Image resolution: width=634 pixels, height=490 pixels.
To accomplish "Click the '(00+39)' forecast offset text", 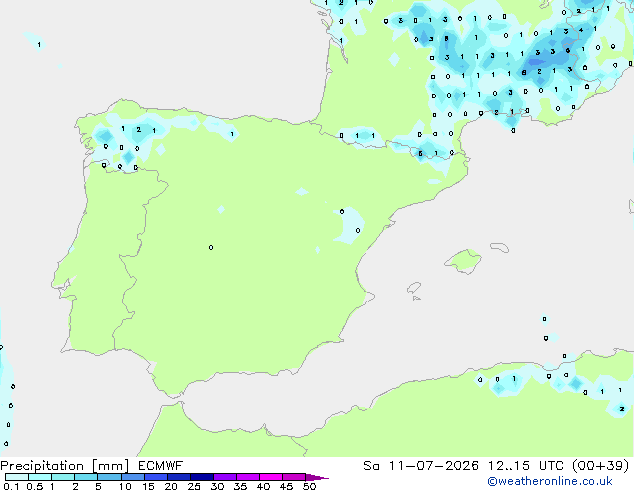I will (x=601, y=466).
